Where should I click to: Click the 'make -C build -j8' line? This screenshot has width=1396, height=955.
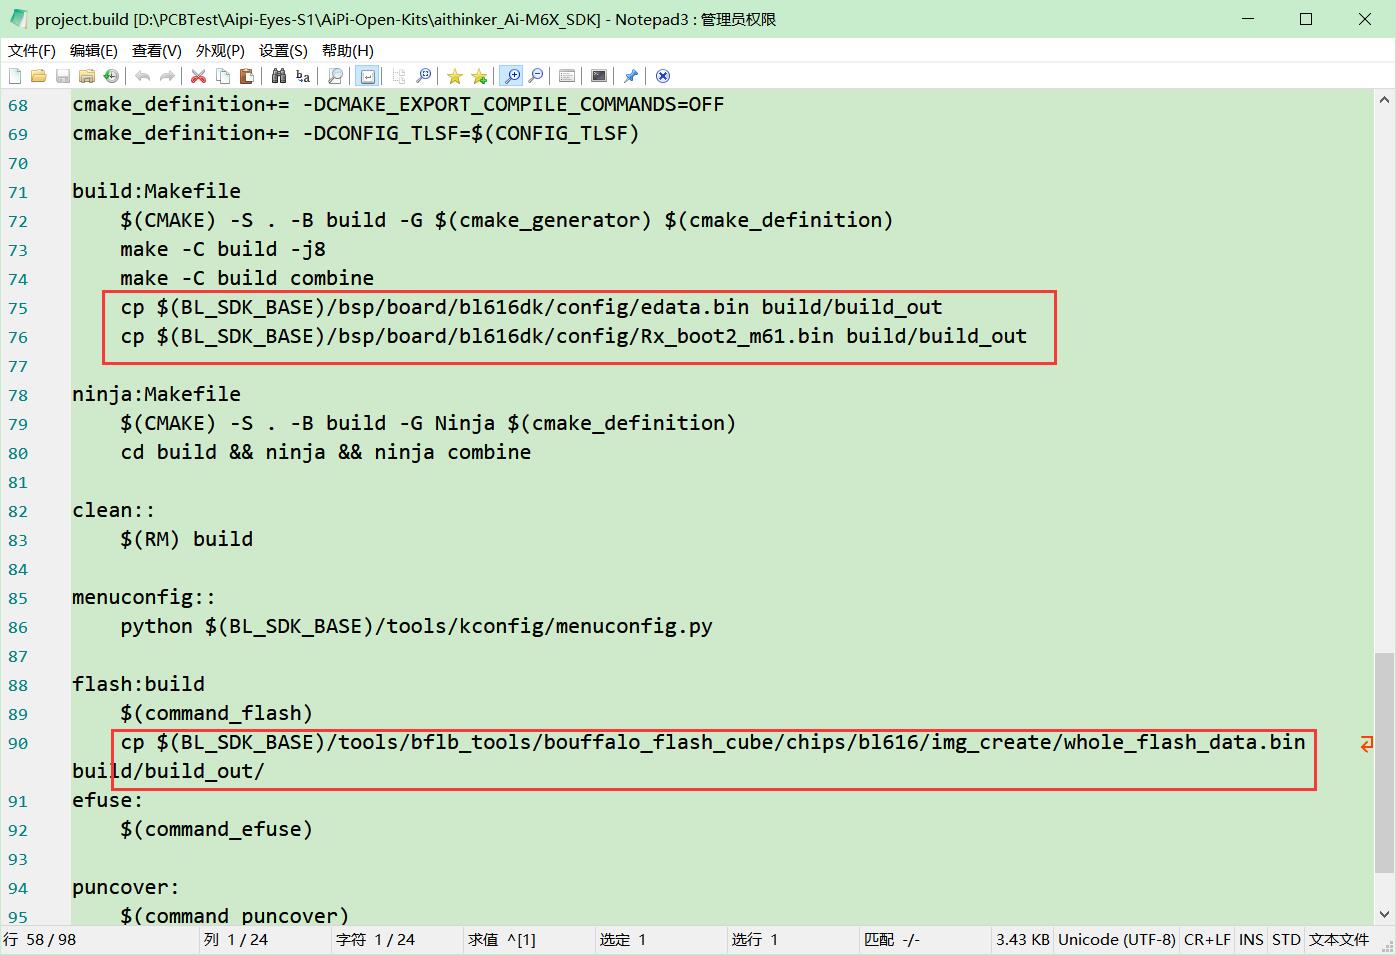point(223,249)
